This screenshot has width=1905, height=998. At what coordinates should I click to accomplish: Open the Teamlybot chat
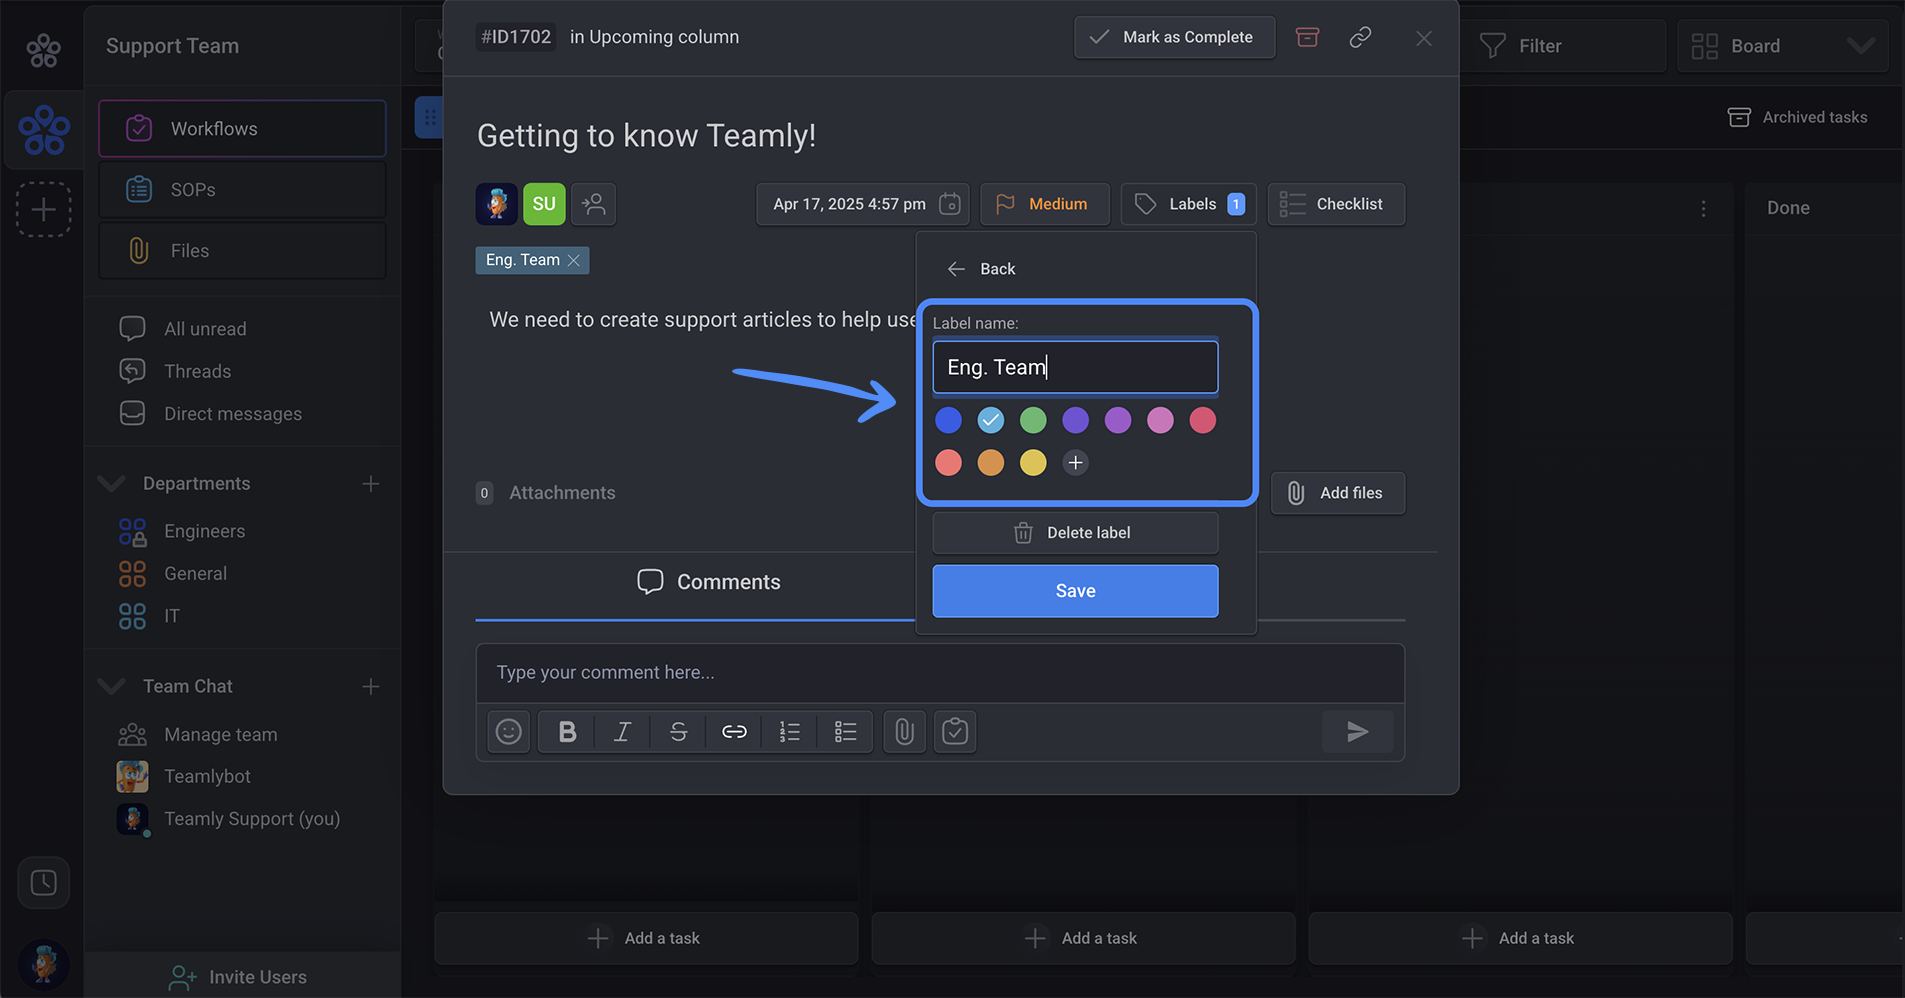[x=184, y=777]
